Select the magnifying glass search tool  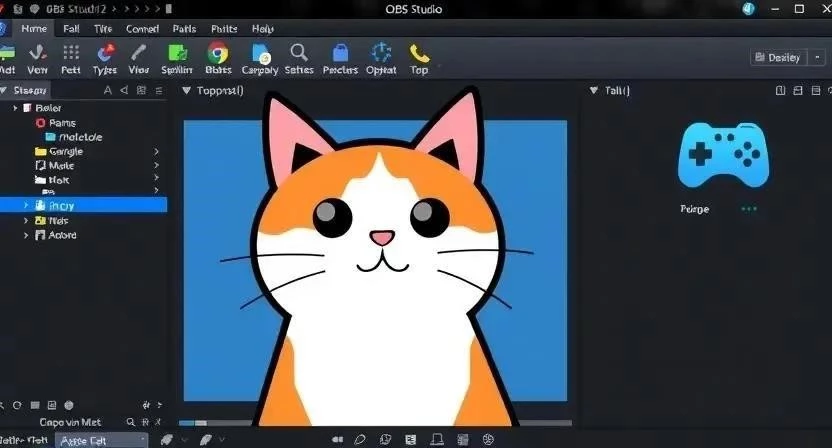[298, 53]
